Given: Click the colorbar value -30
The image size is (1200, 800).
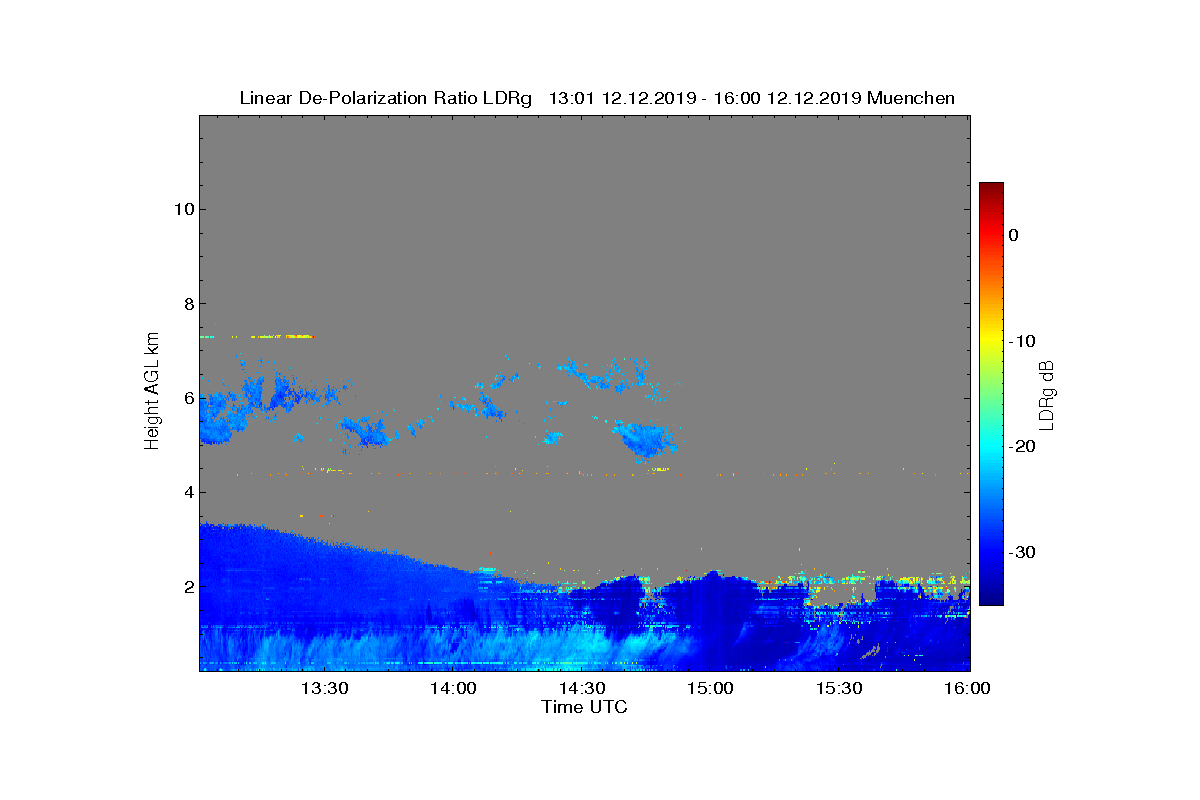Looking at the screenshot, I should coord(1020,553).
